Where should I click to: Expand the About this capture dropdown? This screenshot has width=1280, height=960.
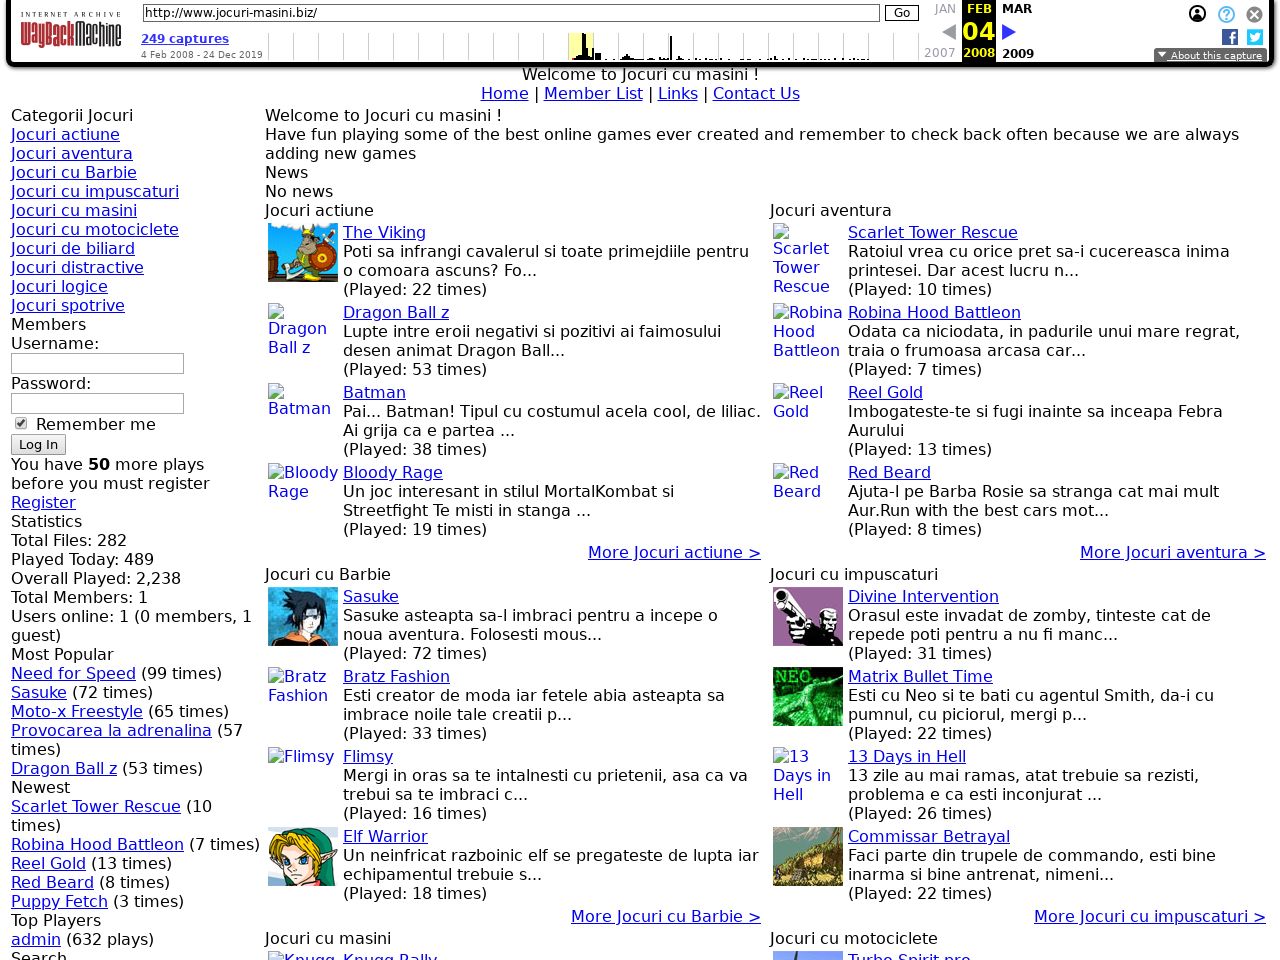coord(1210,56)
